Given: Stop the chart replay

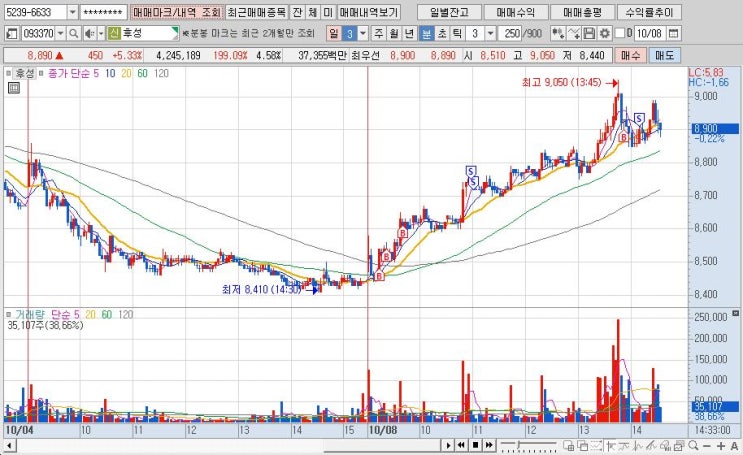Looking at the screenshot, I should [475, 446].
